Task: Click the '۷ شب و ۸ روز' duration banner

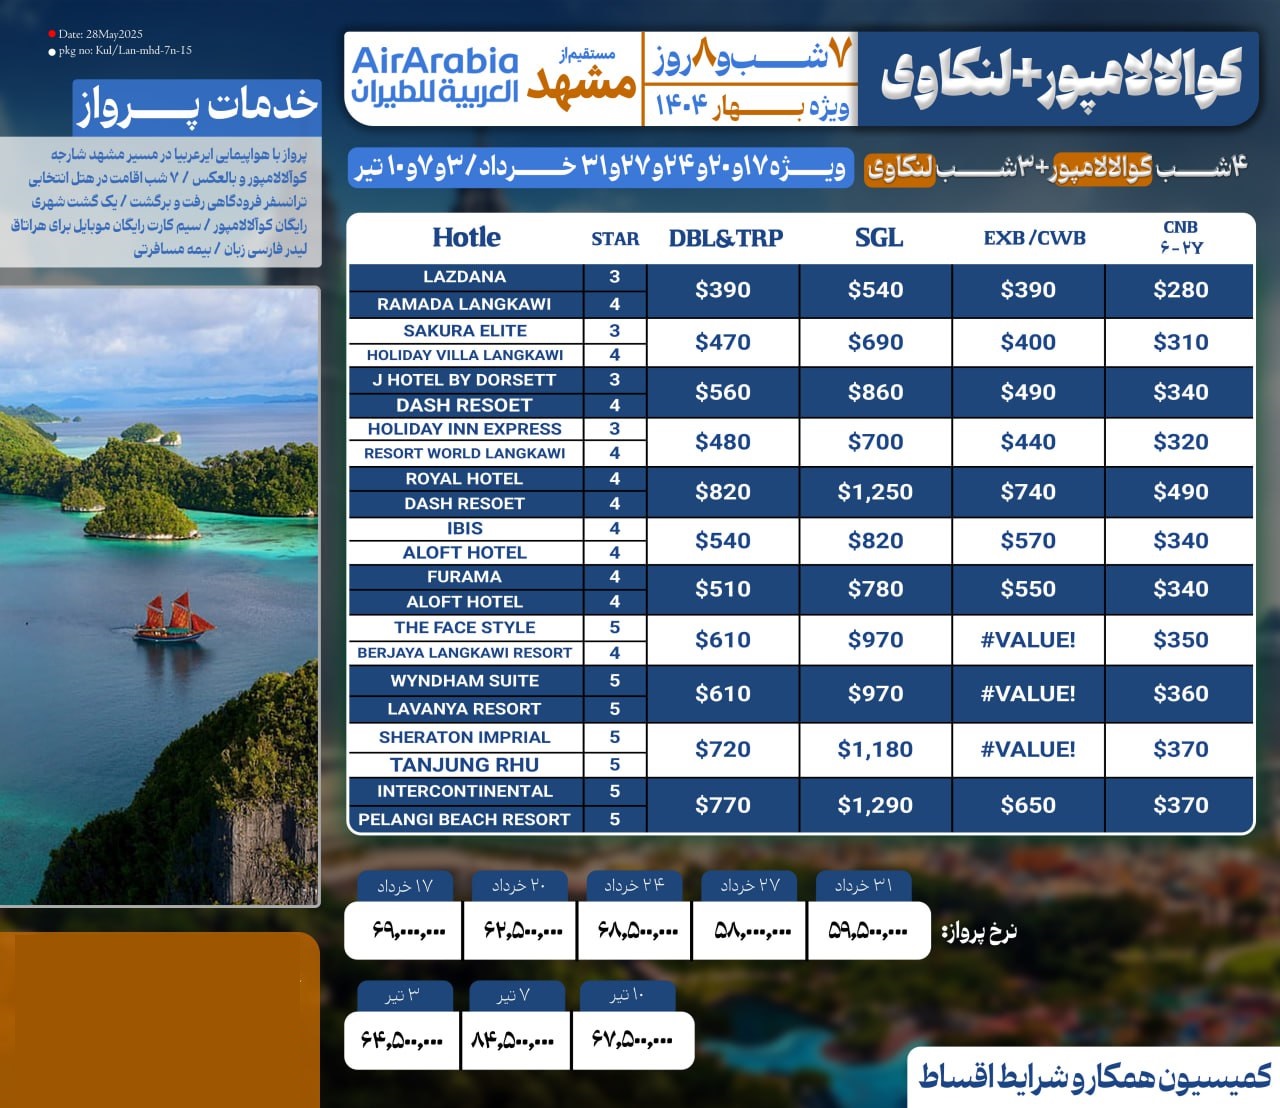Action: pyautogui.click(x=752, y=58)
